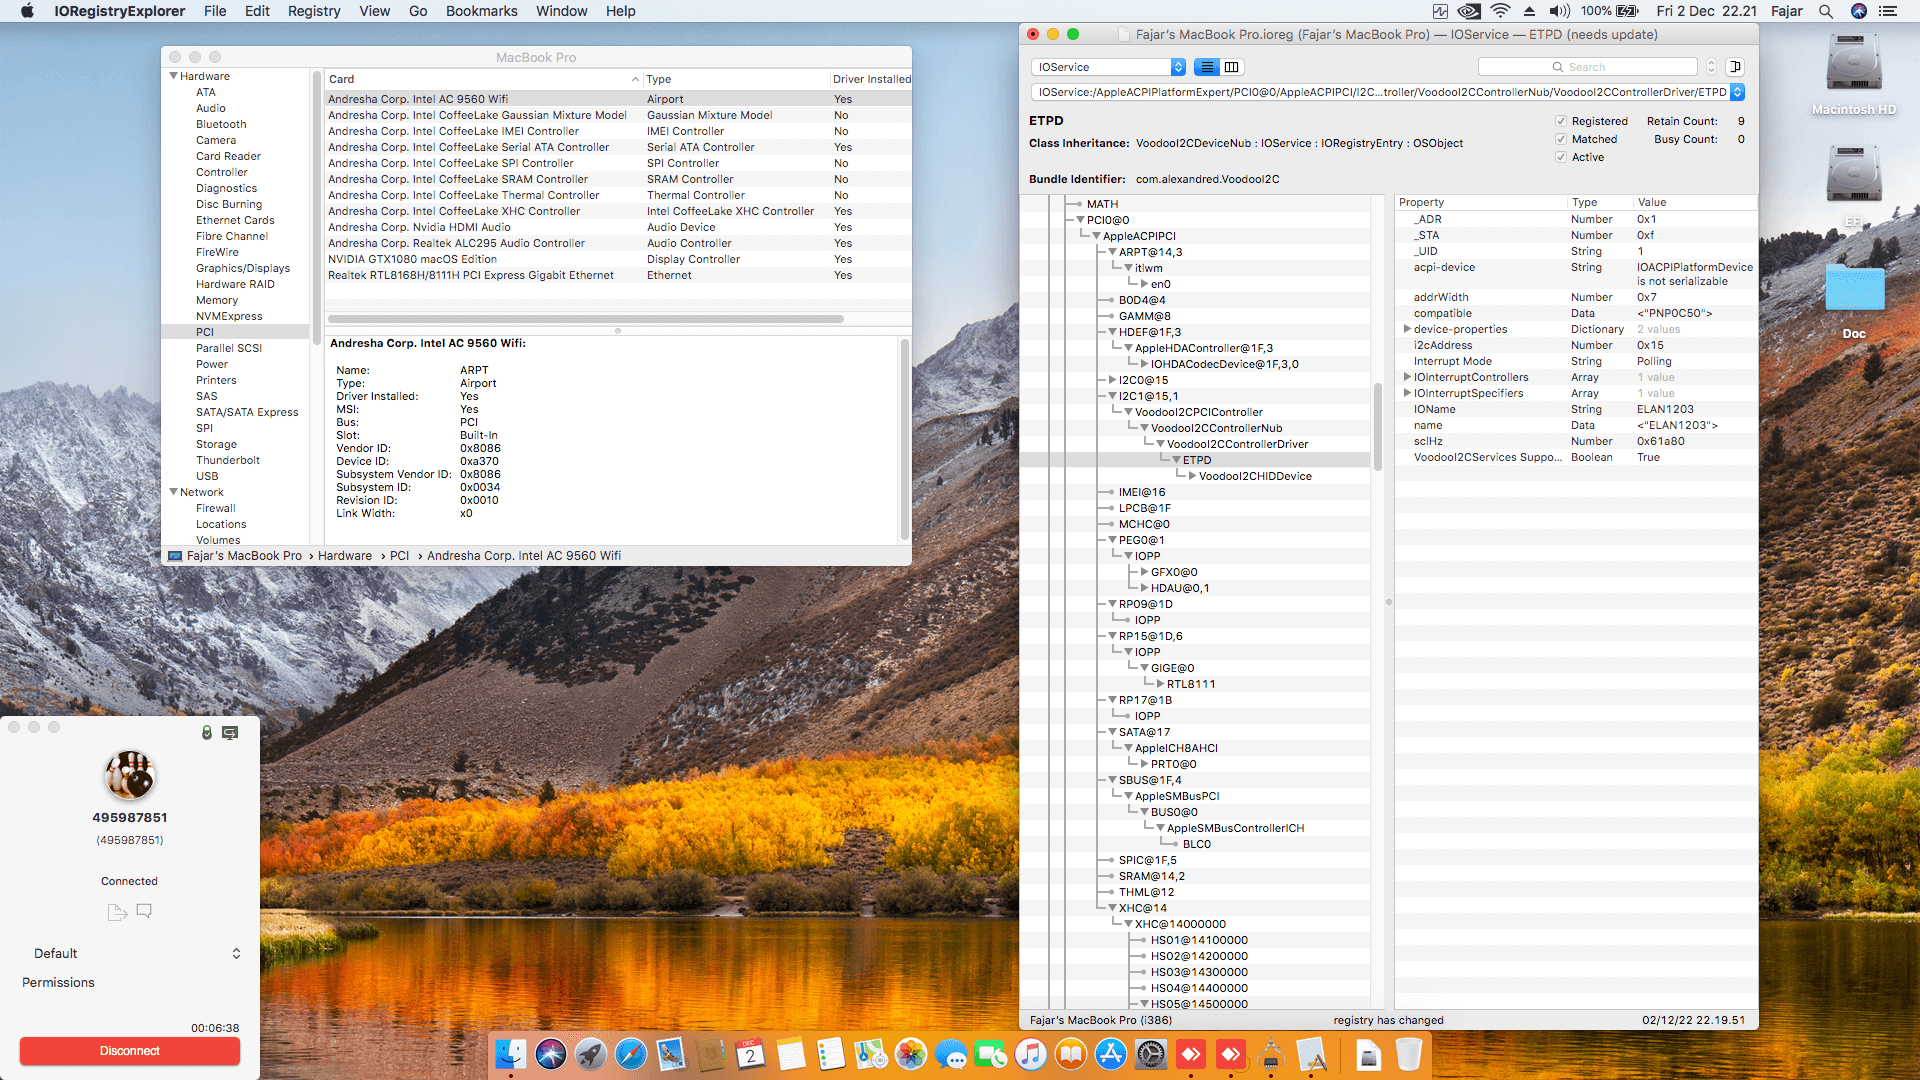Click the Search field in IORegistryExplorer
1920x1080 pixels.
1588,67
